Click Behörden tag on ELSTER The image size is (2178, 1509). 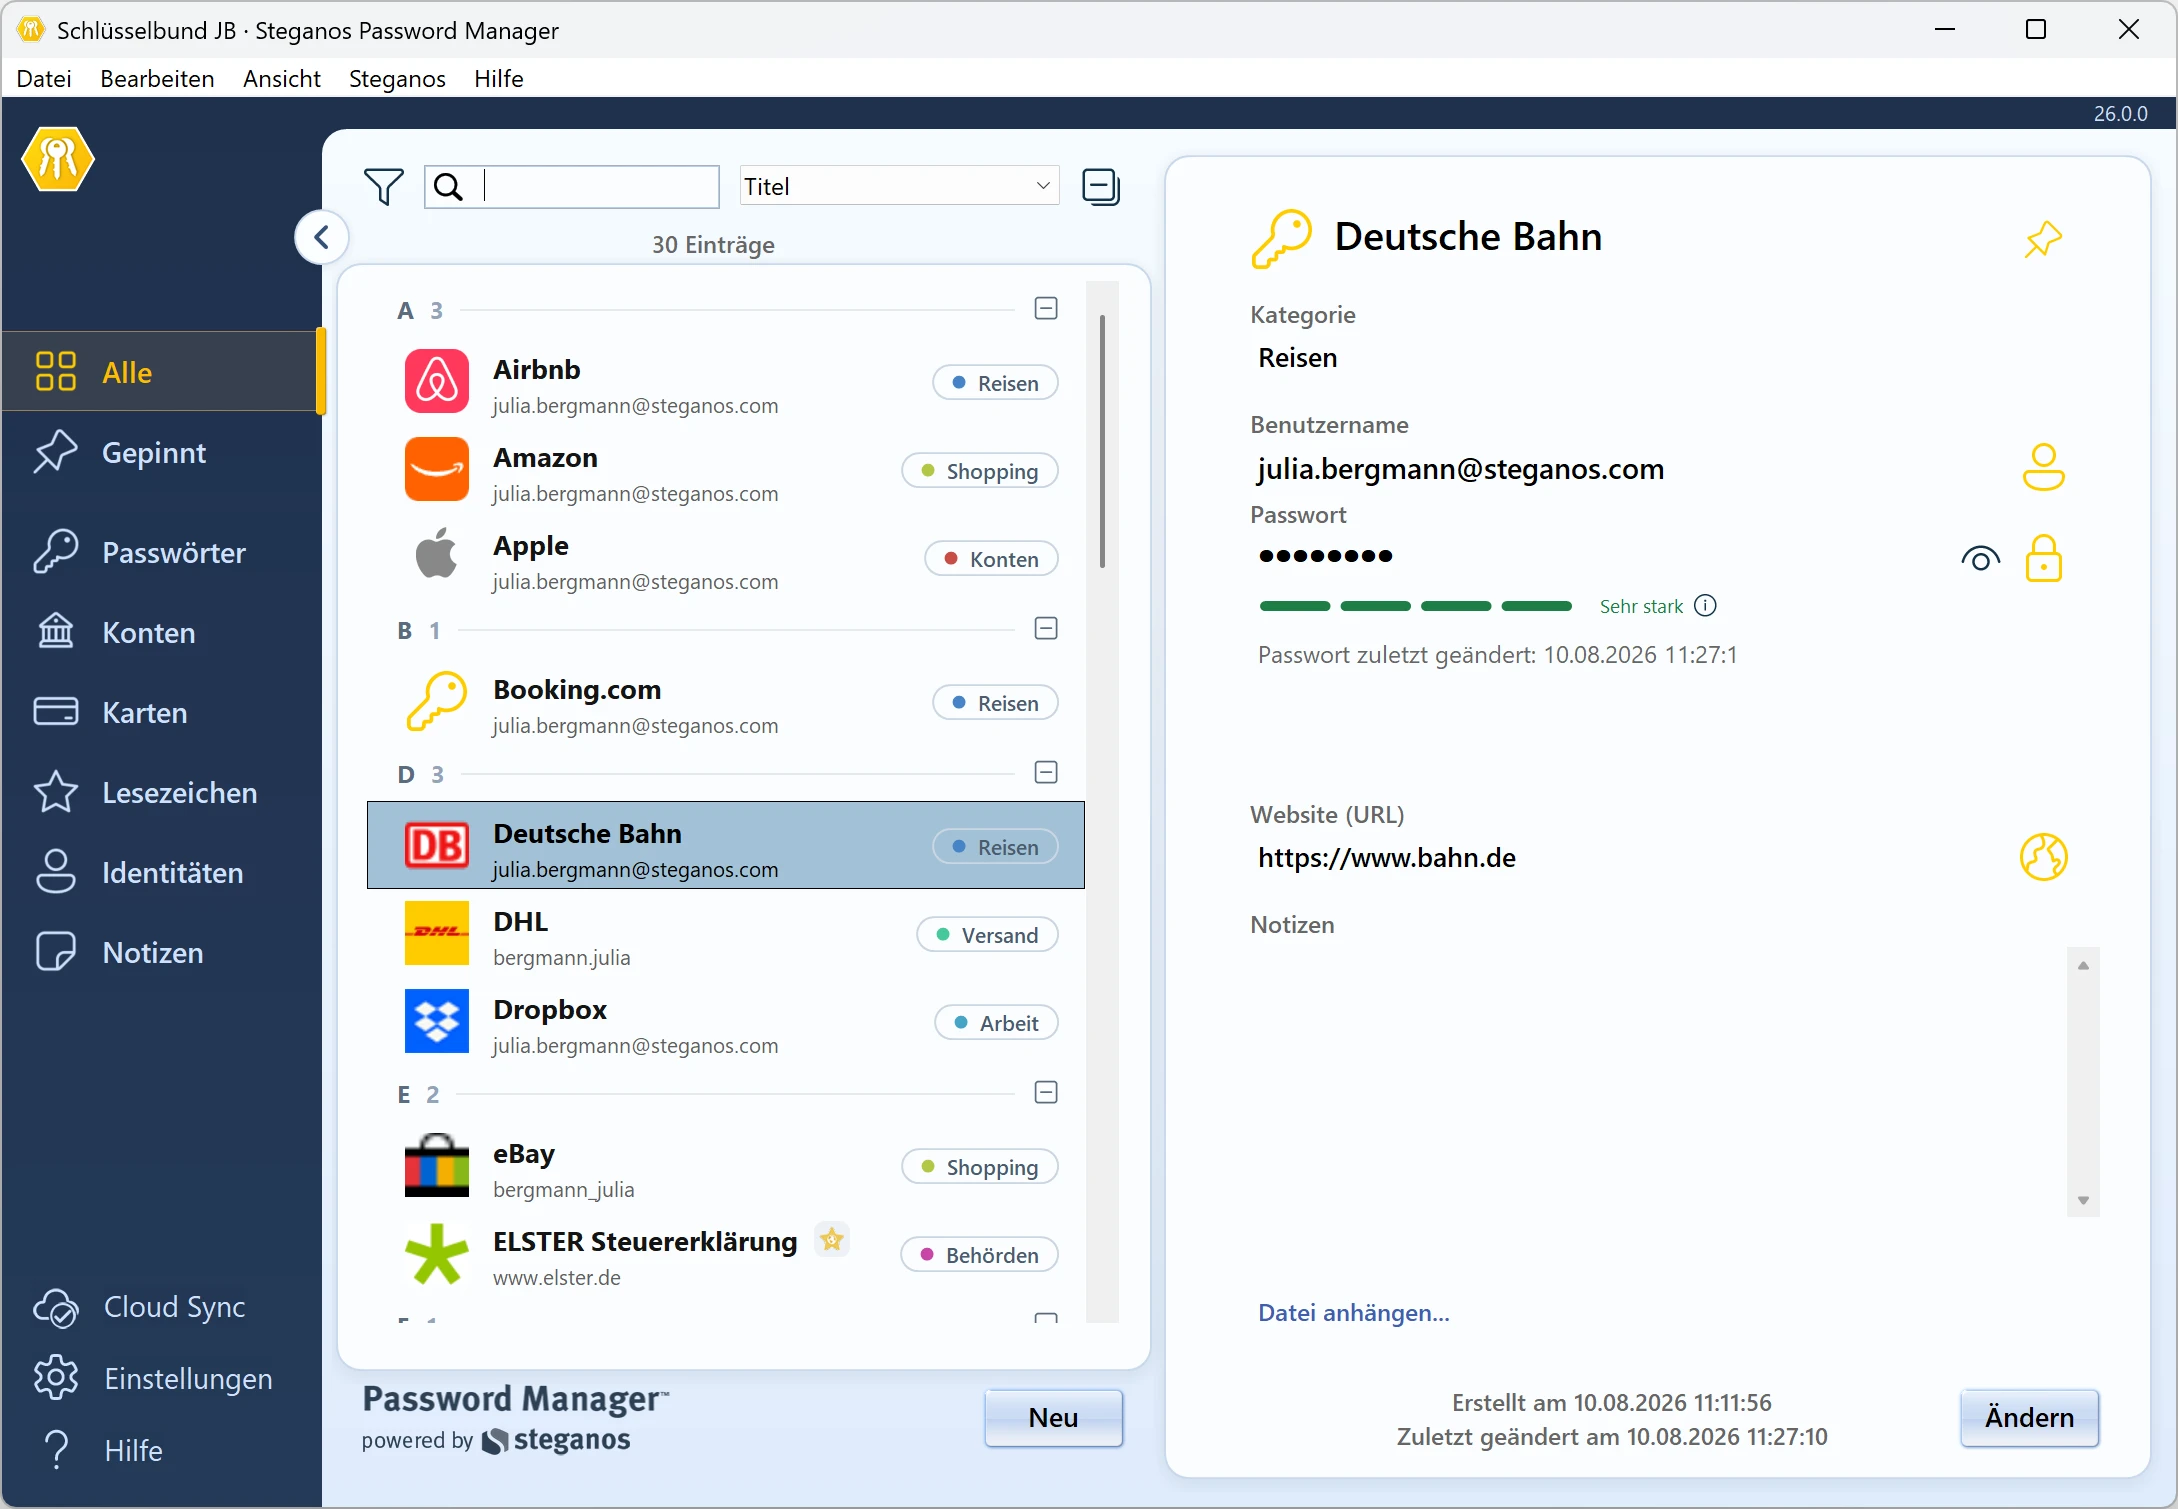point(979,1255)
